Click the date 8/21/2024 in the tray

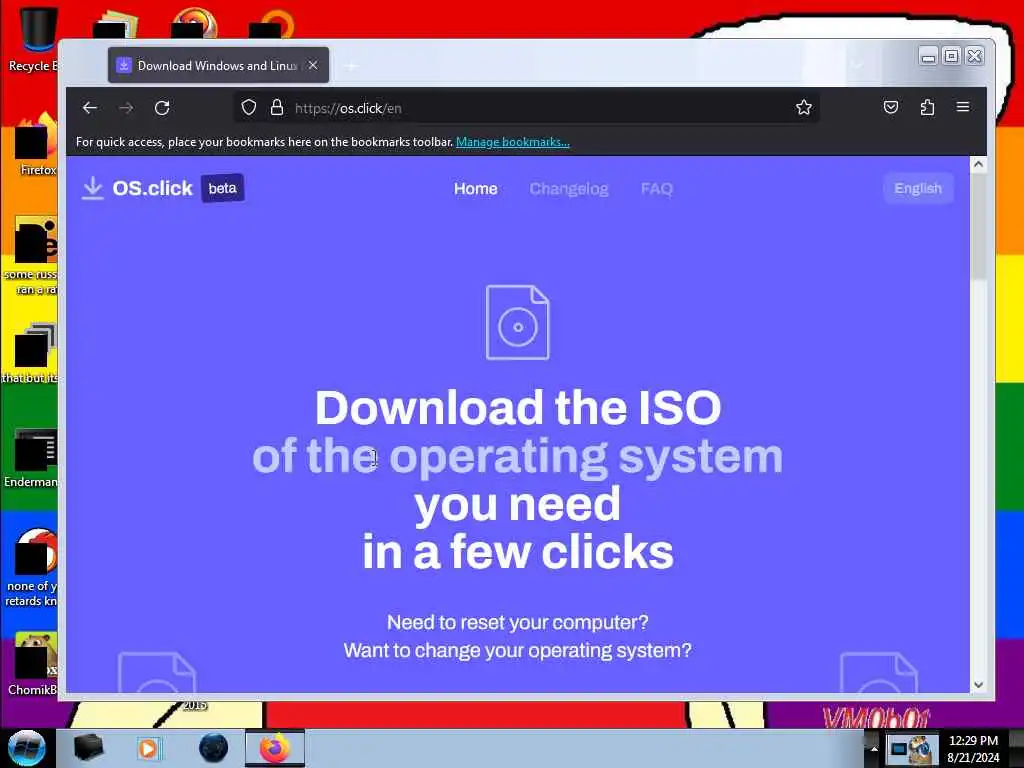(973, 758)
